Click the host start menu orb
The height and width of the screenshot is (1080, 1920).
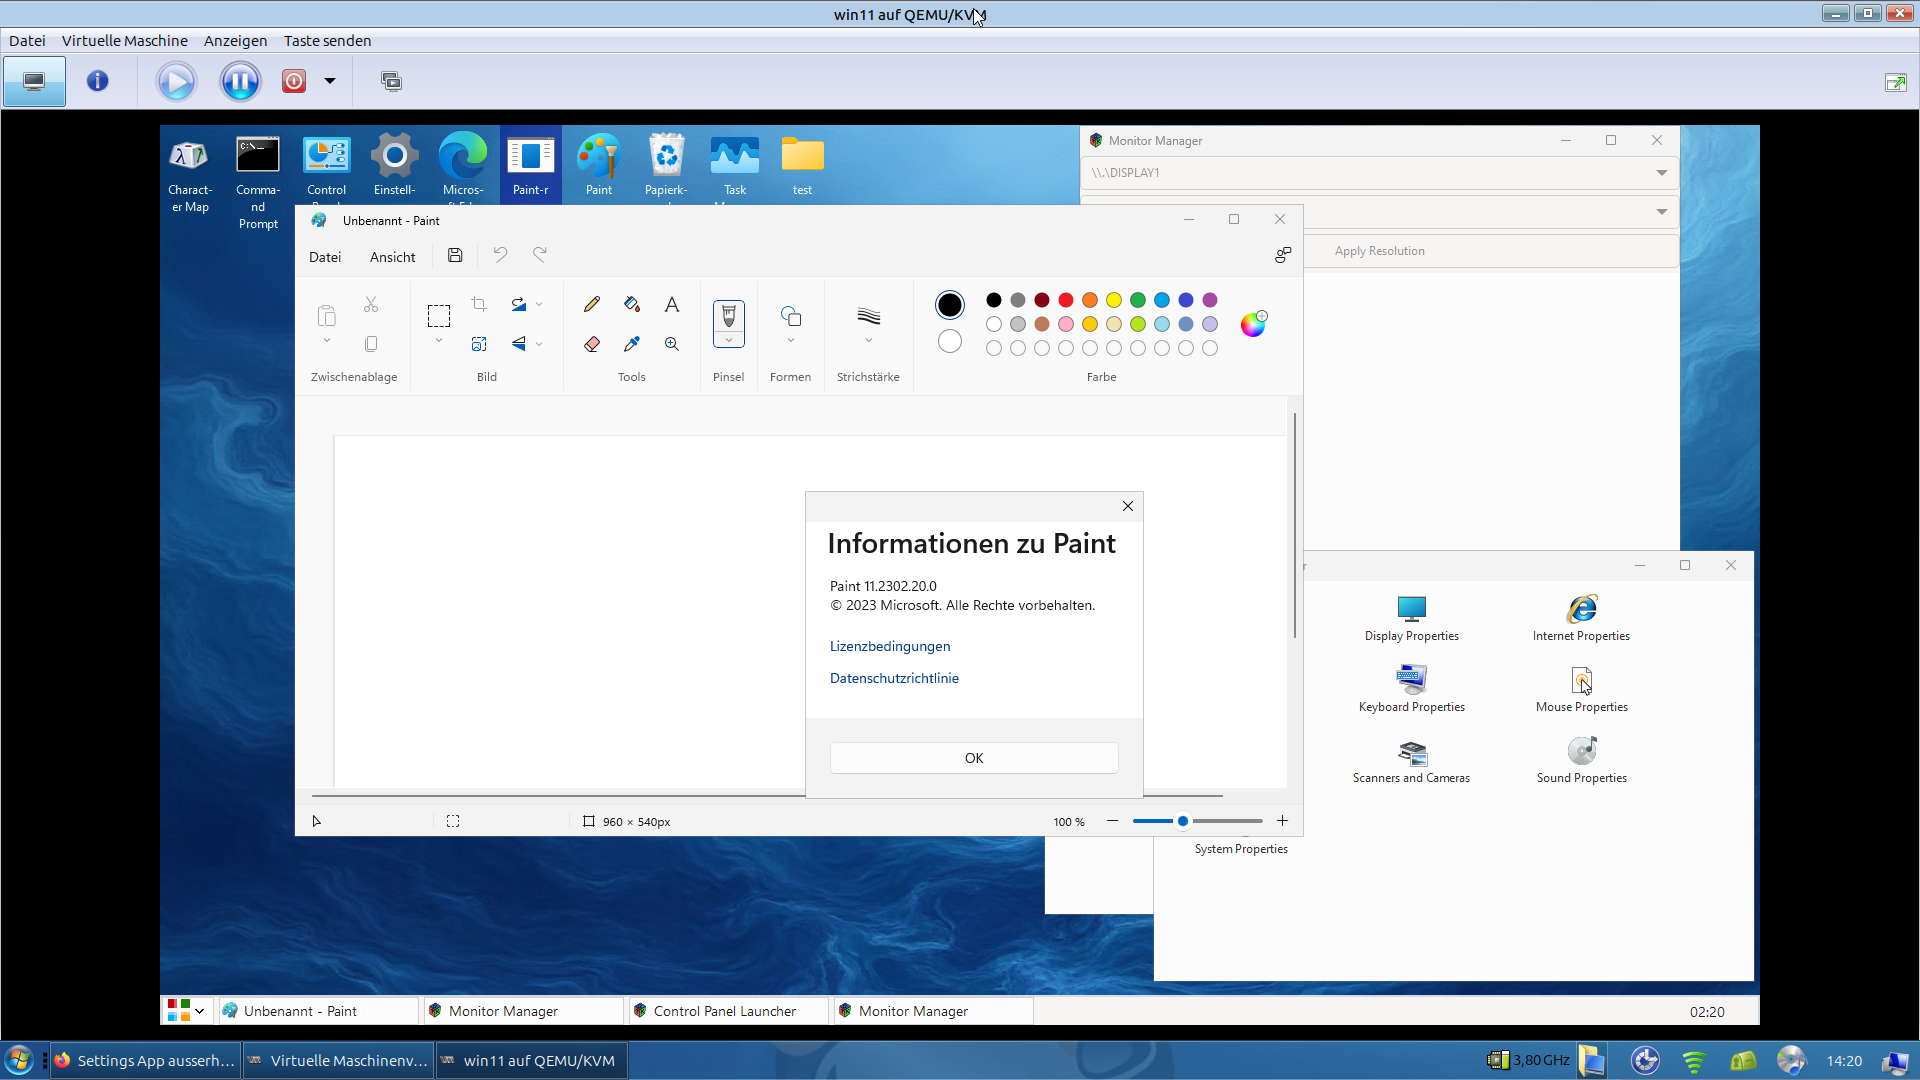pos(18,1060)
